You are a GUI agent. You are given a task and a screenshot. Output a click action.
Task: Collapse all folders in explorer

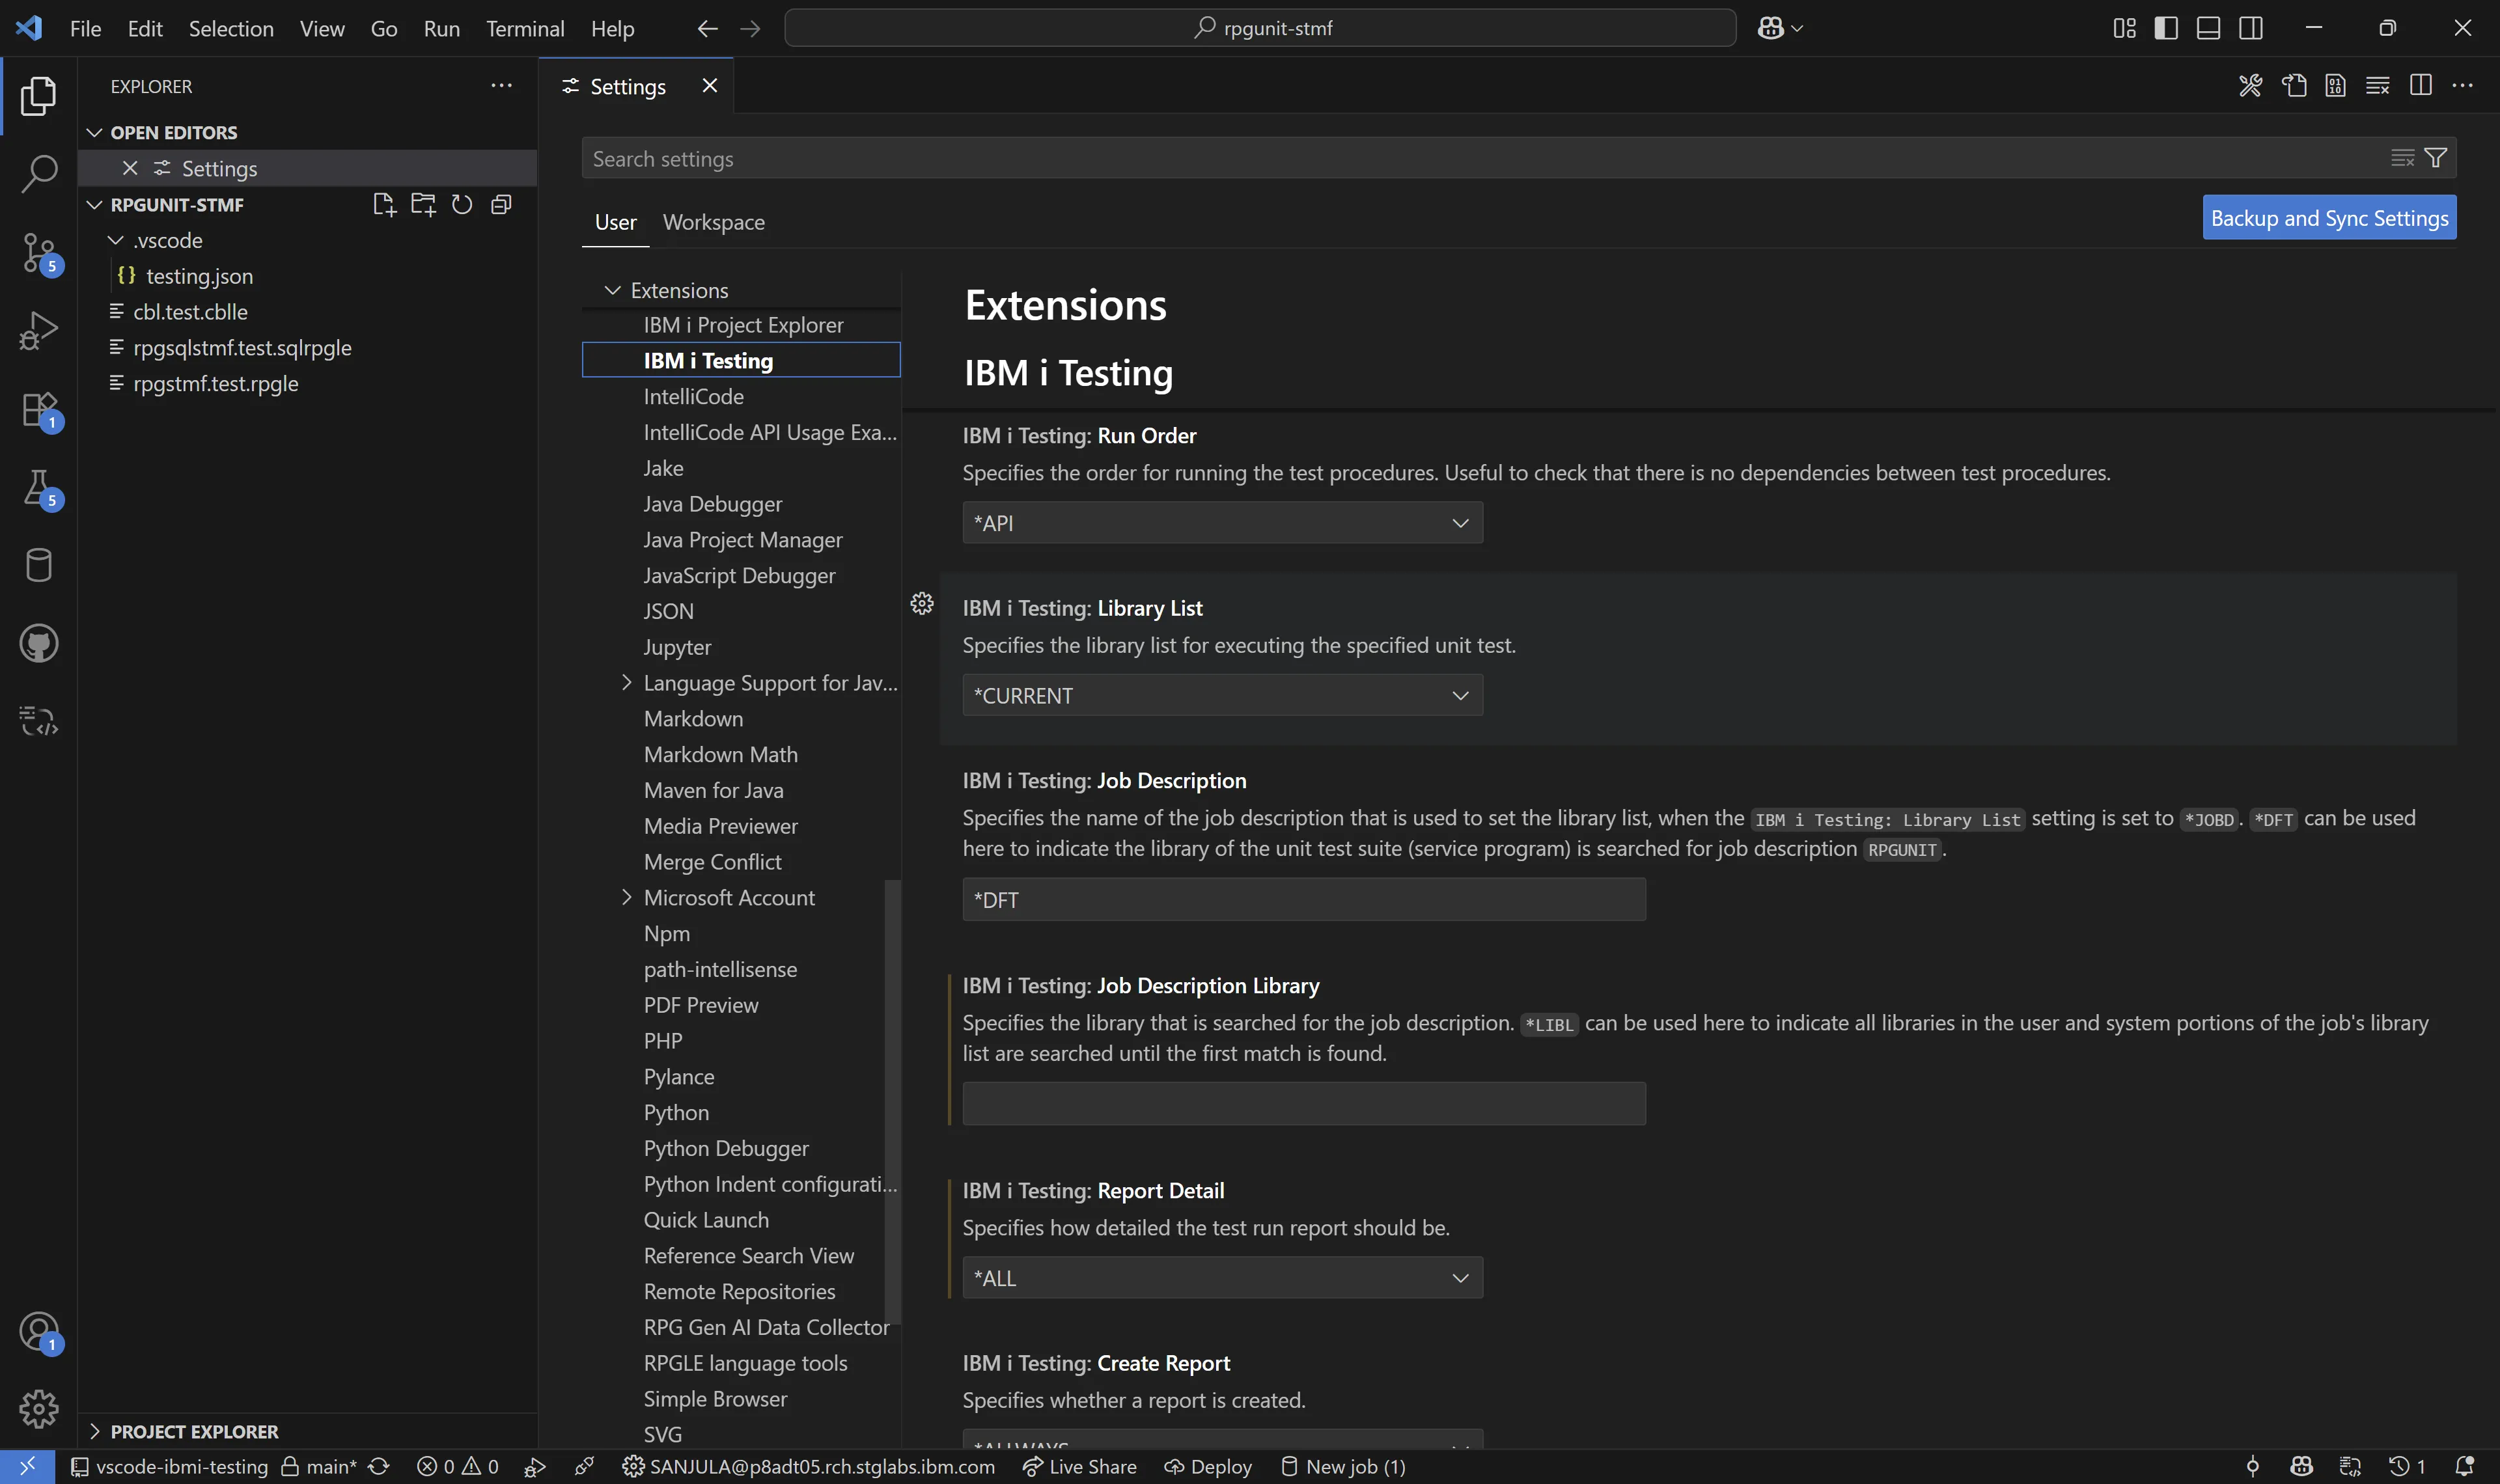(x=501, y=204)
